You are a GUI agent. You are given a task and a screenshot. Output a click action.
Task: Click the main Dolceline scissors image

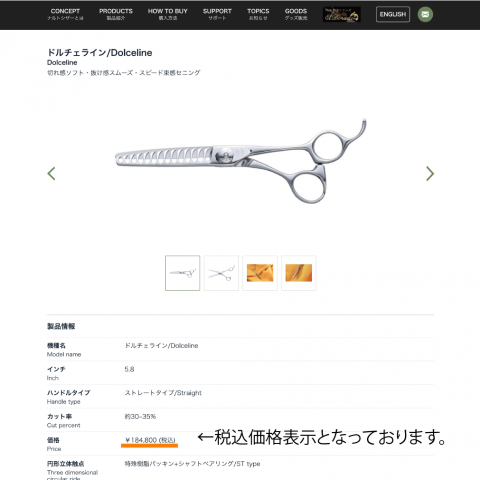click(240, 161)
